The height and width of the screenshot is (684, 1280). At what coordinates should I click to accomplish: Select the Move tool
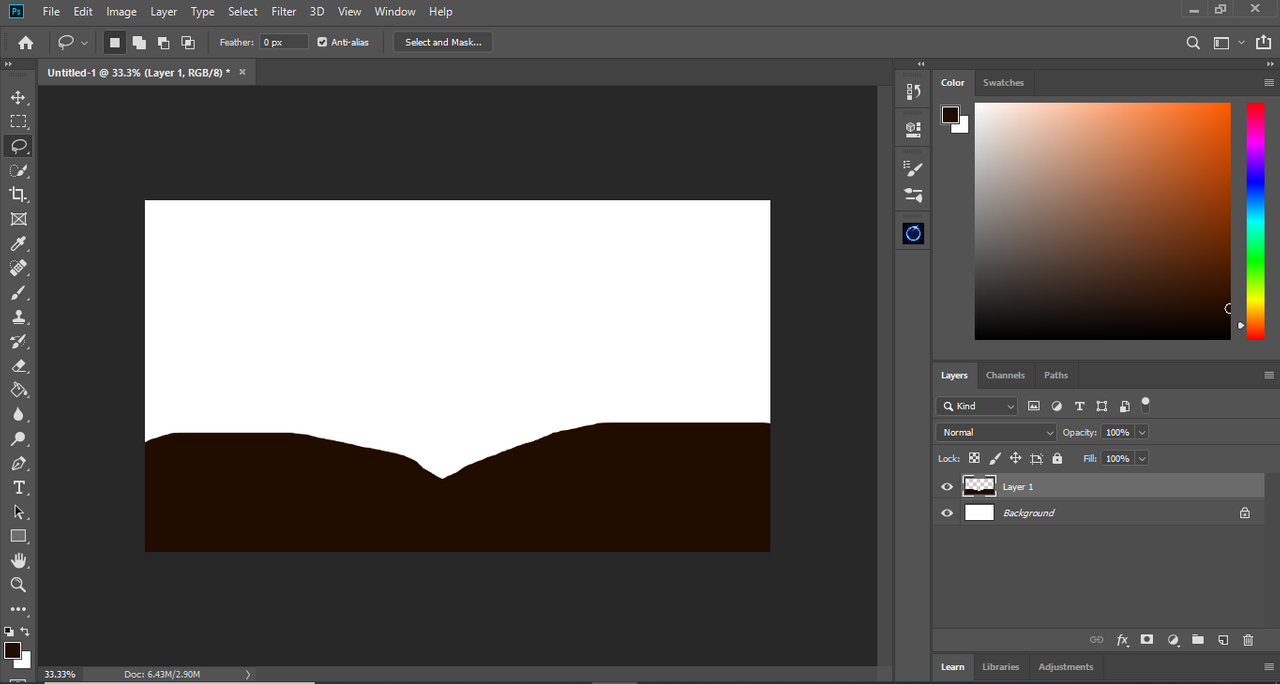point(18,97)
